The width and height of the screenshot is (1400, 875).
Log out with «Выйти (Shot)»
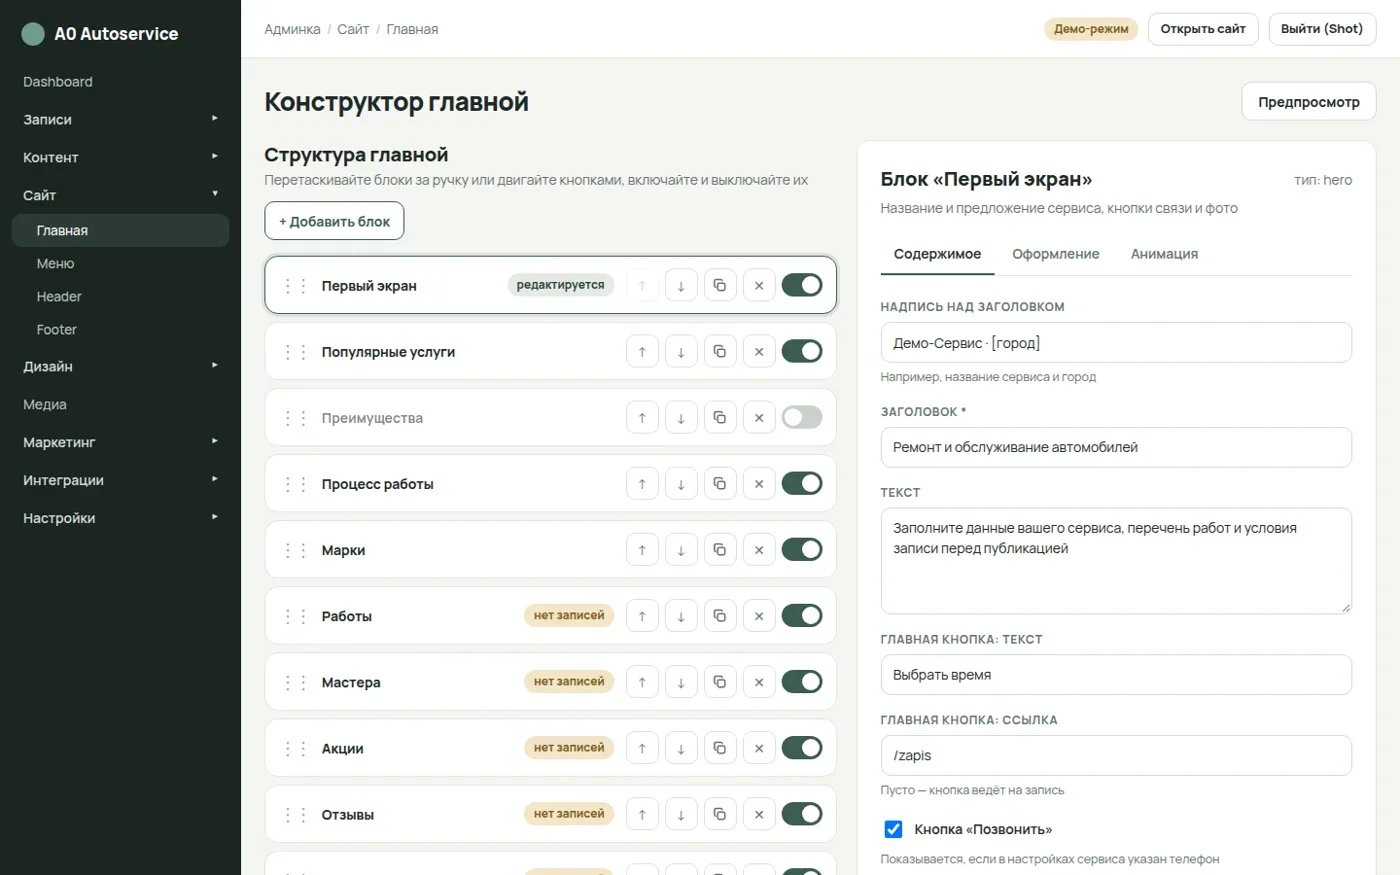[1322, 29]
